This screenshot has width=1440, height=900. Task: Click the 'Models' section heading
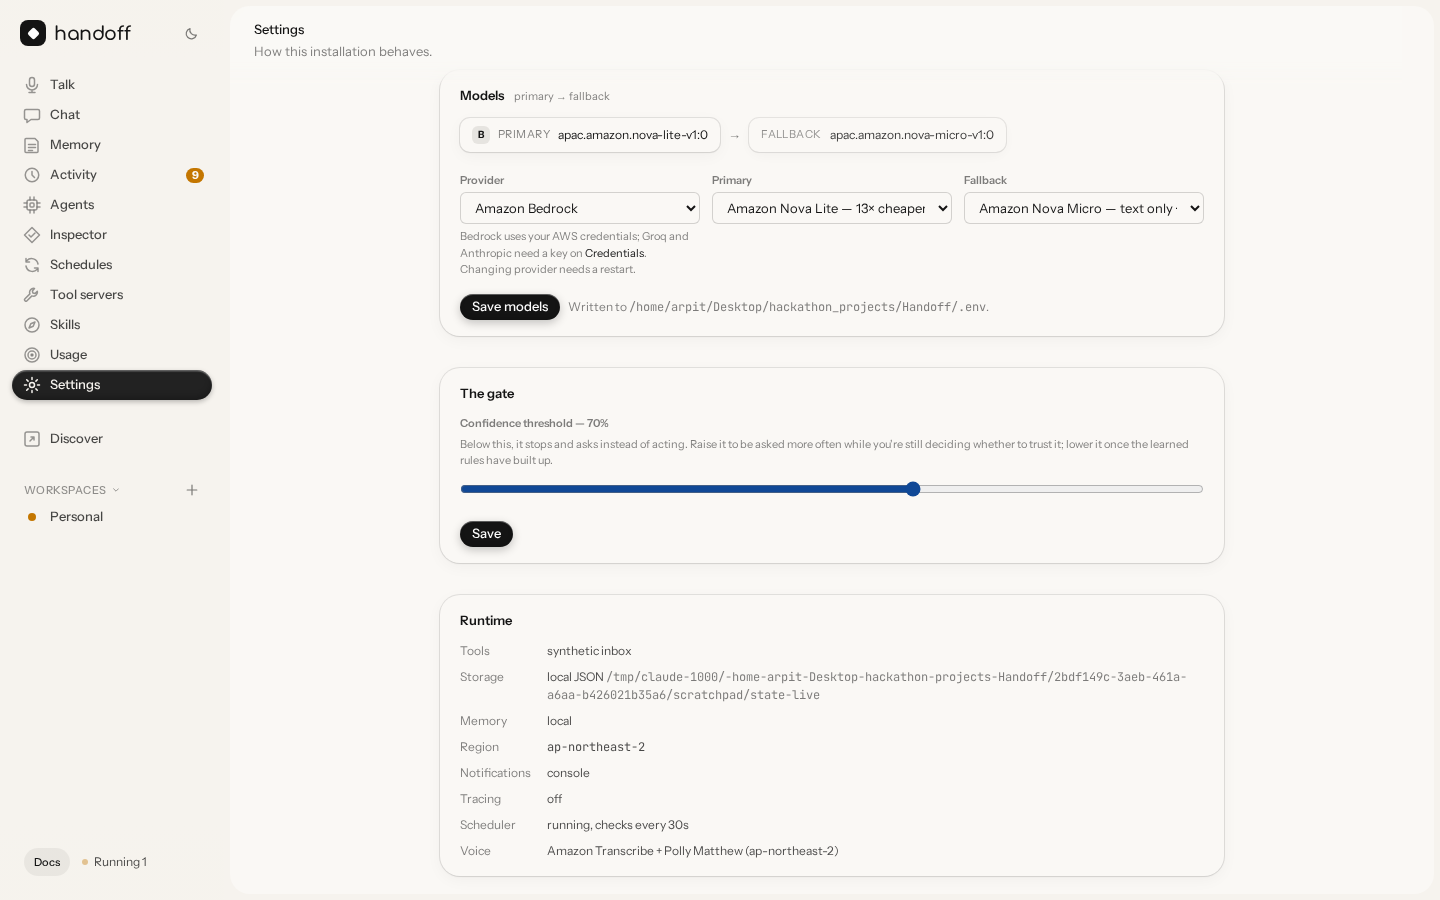pos(482,96)
